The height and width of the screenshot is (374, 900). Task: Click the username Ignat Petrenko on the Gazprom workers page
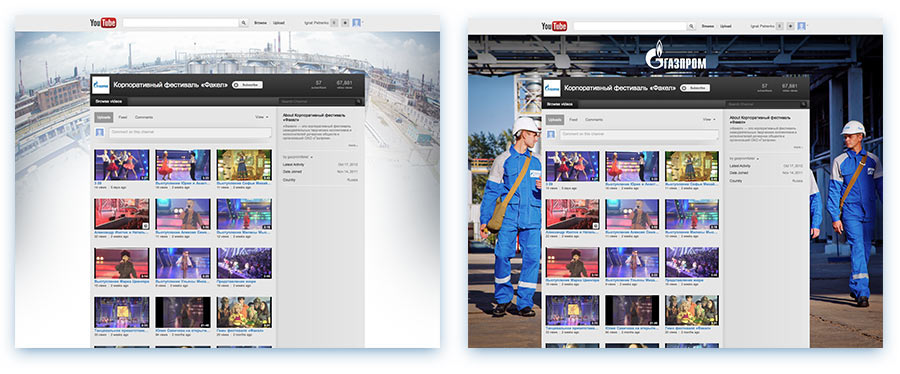click(x=762, y=26)
